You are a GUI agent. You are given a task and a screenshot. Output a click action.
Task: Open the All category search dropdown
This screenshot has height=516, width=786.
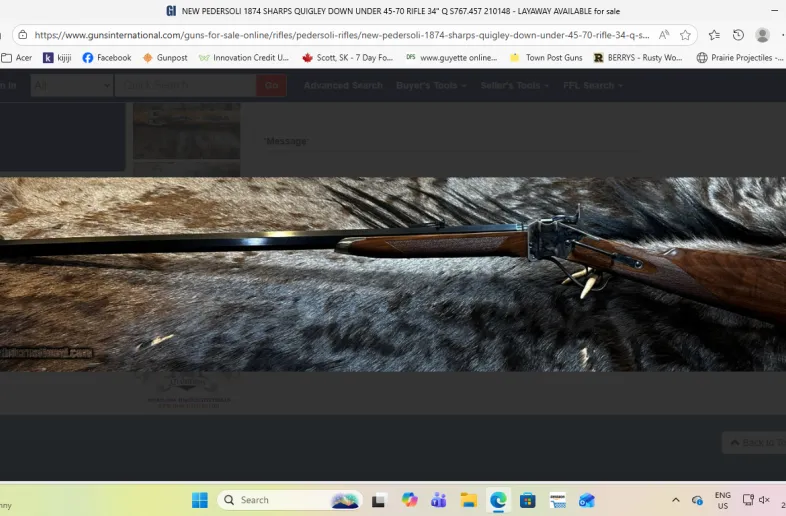coord(71,86)
